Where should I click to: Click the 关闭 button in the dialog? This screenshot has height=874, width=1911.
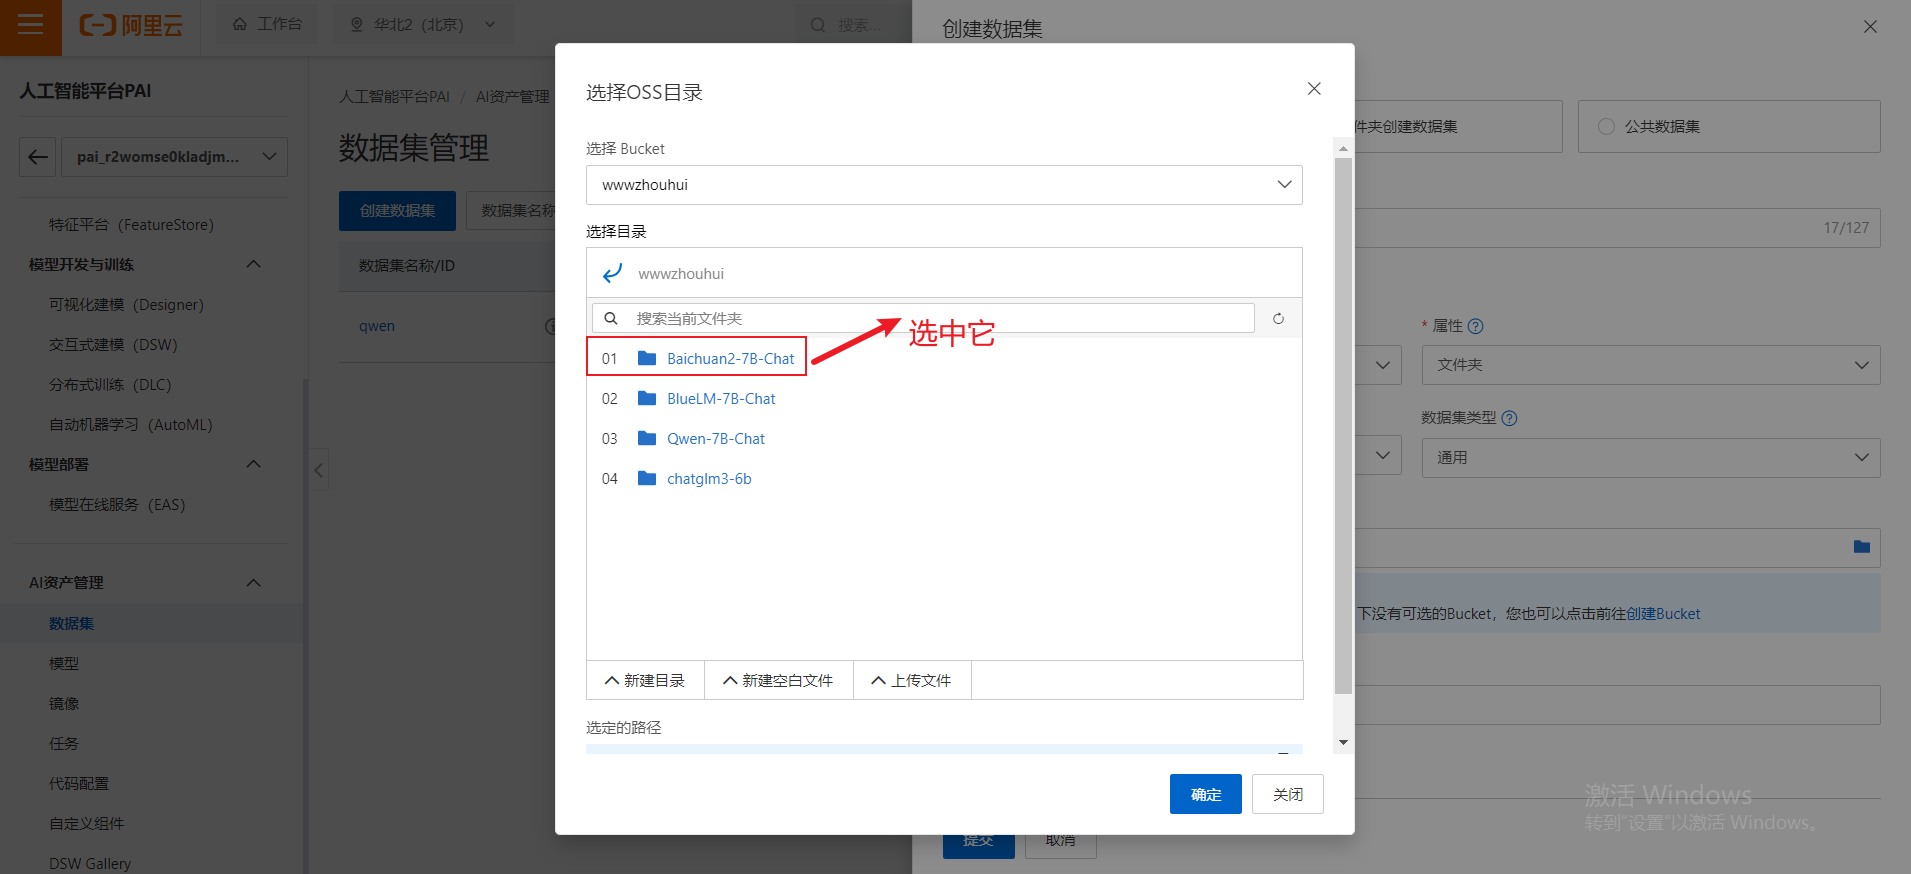1287,794
